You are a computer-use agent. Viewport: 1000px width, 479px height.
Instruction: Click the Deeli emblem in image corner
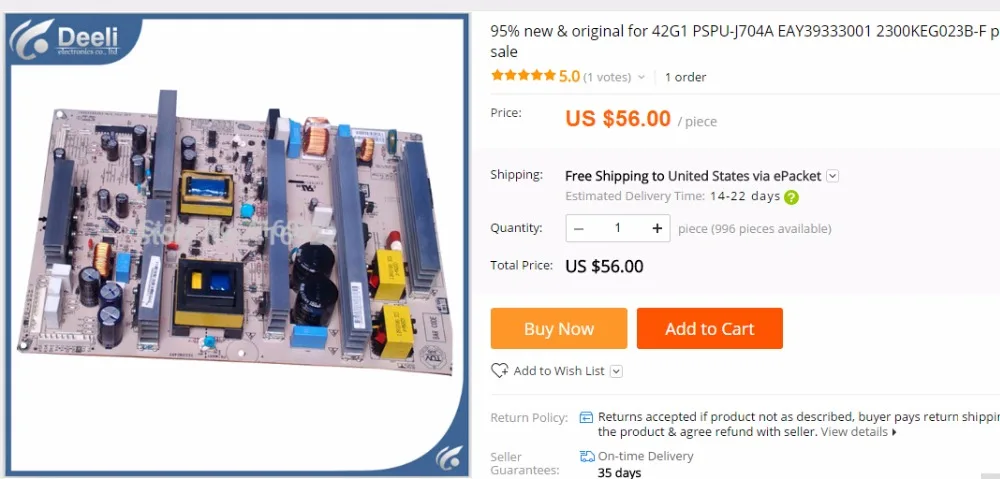pos(449,457)
